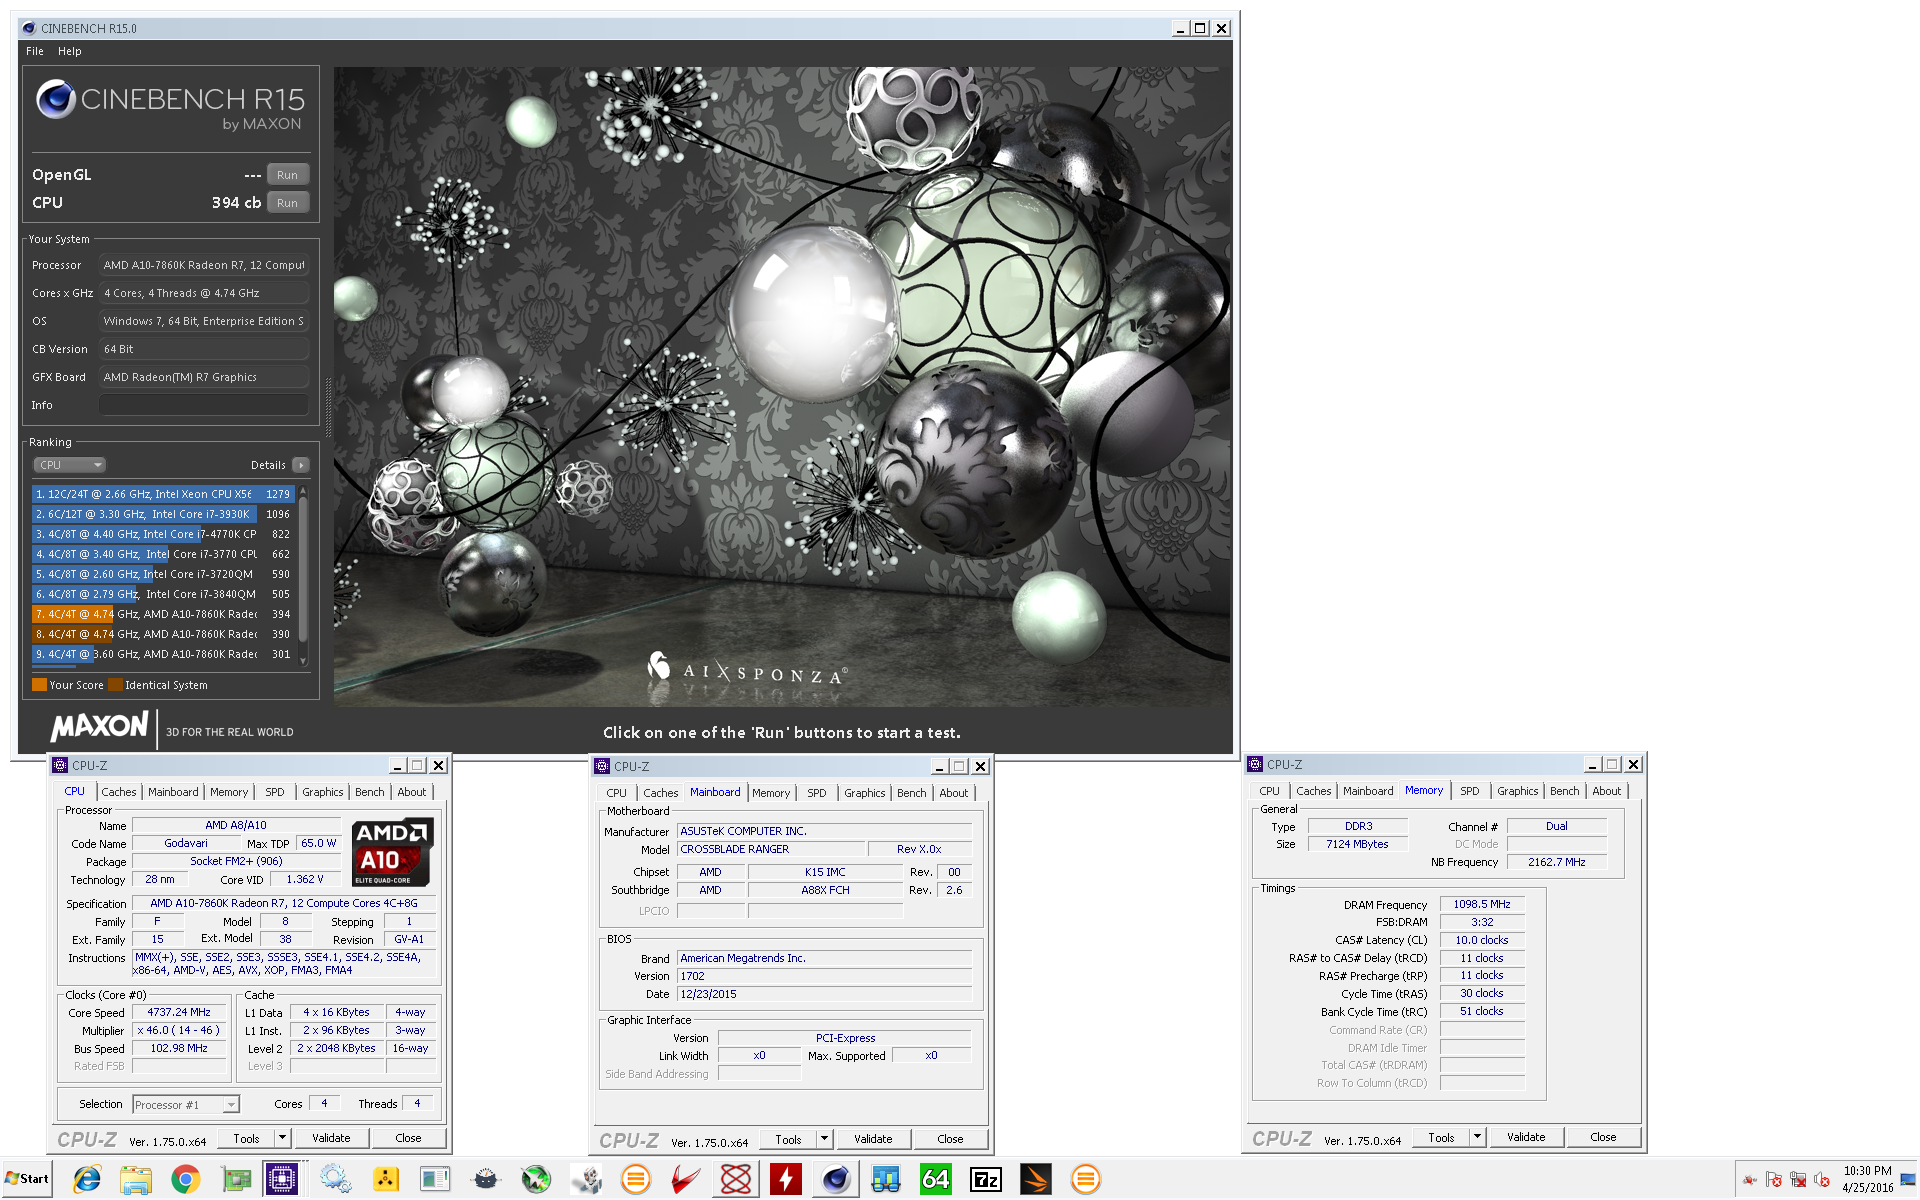
Task: Click the Info field in Your System
Action: click(x=203, y=405)
